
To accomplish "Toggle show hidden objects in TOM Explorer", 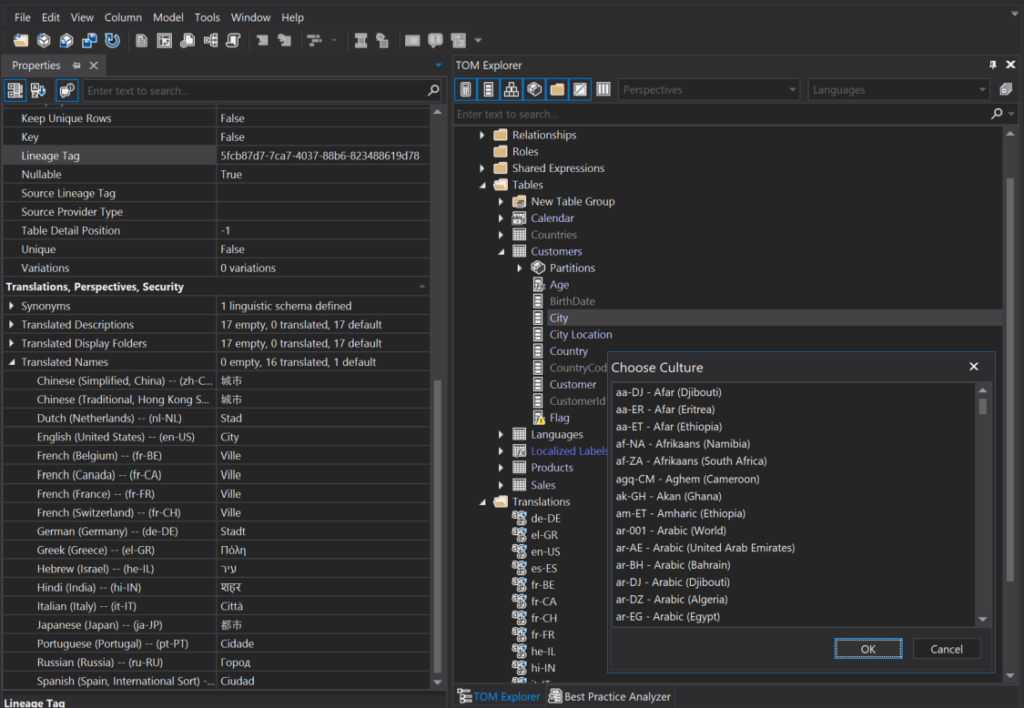I will point(580,89).
